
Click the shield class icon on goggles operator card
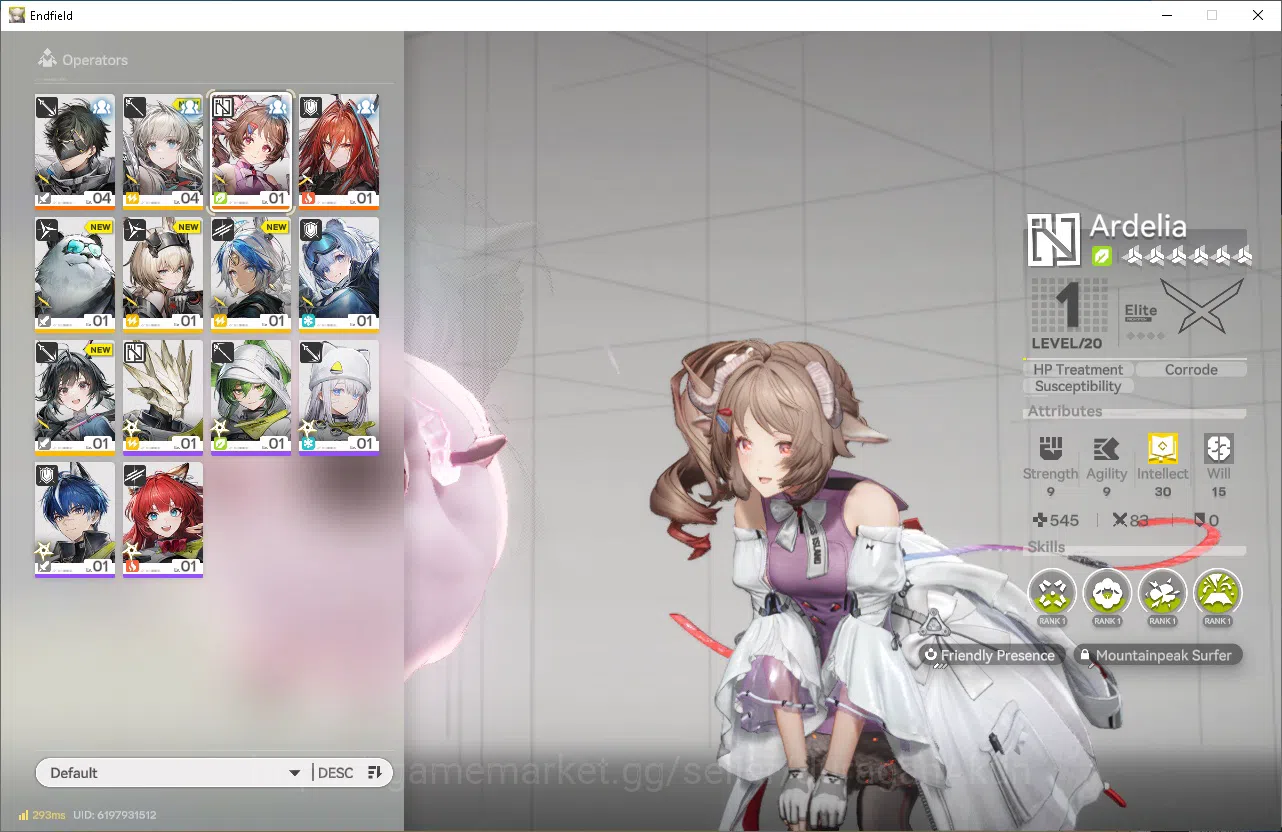[x=311, y=230]
